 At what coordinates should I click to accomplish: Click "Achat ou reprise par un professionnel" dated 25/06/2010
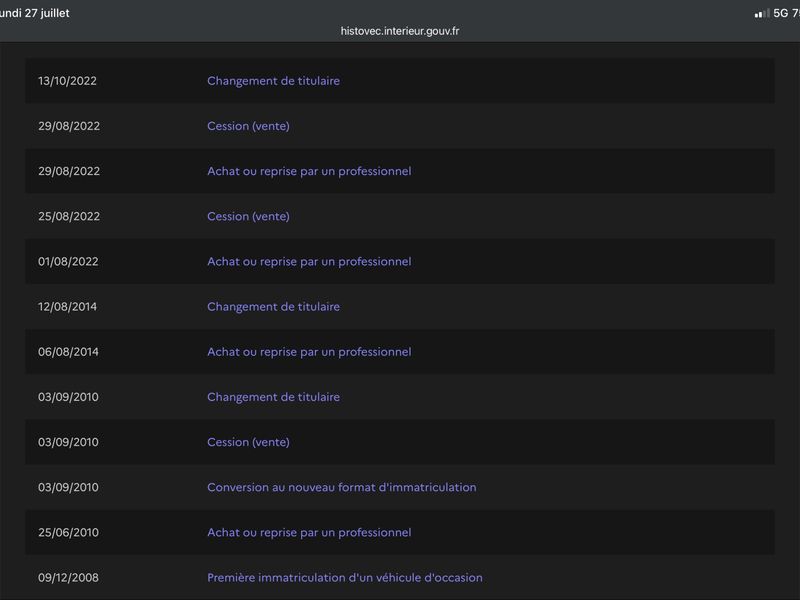coord(309,533)
